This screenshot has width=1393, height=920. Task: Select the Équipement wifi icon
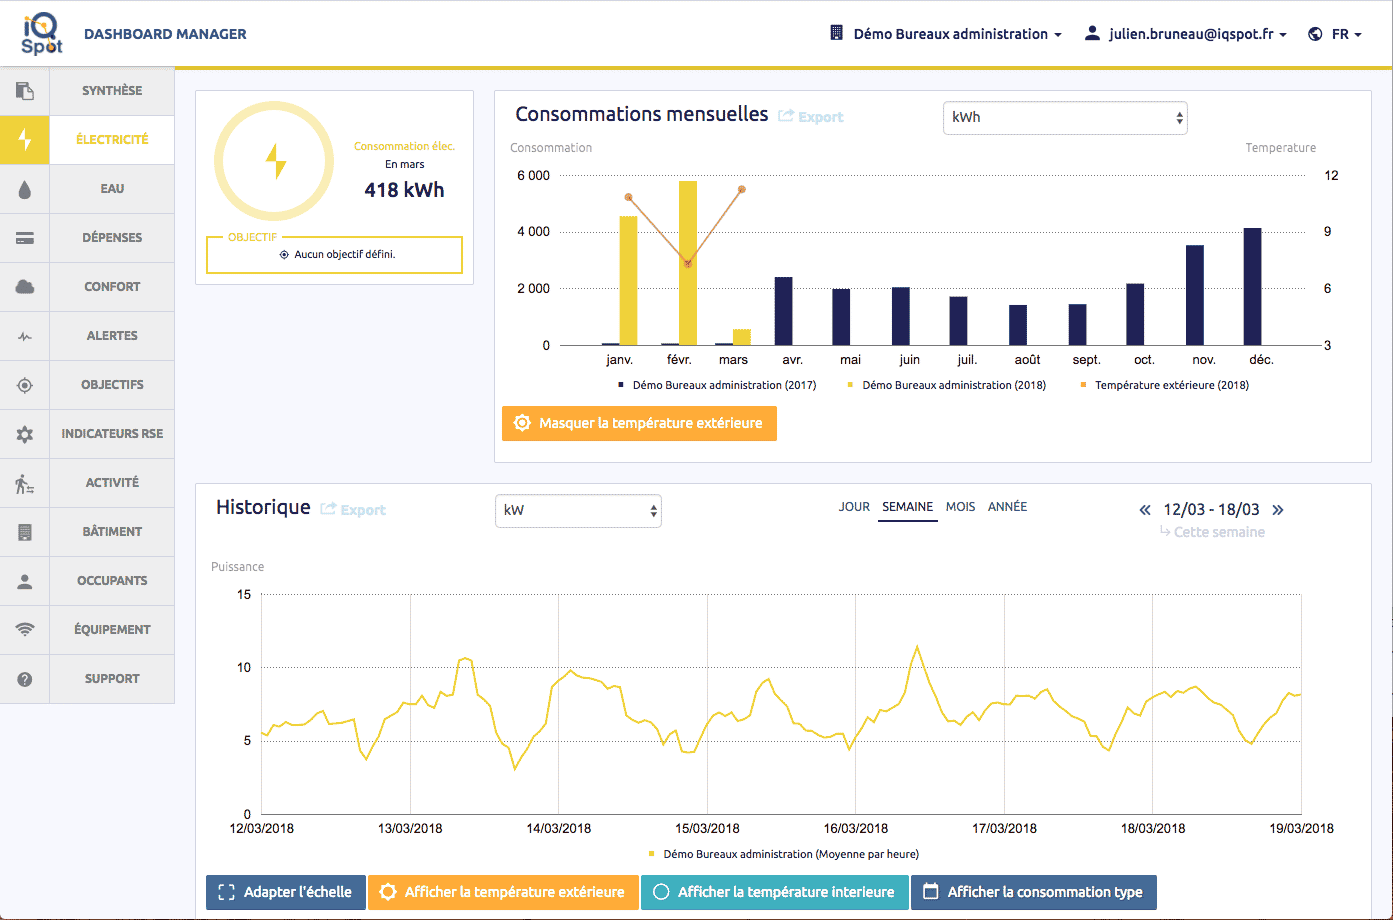[x=25, y=630]
